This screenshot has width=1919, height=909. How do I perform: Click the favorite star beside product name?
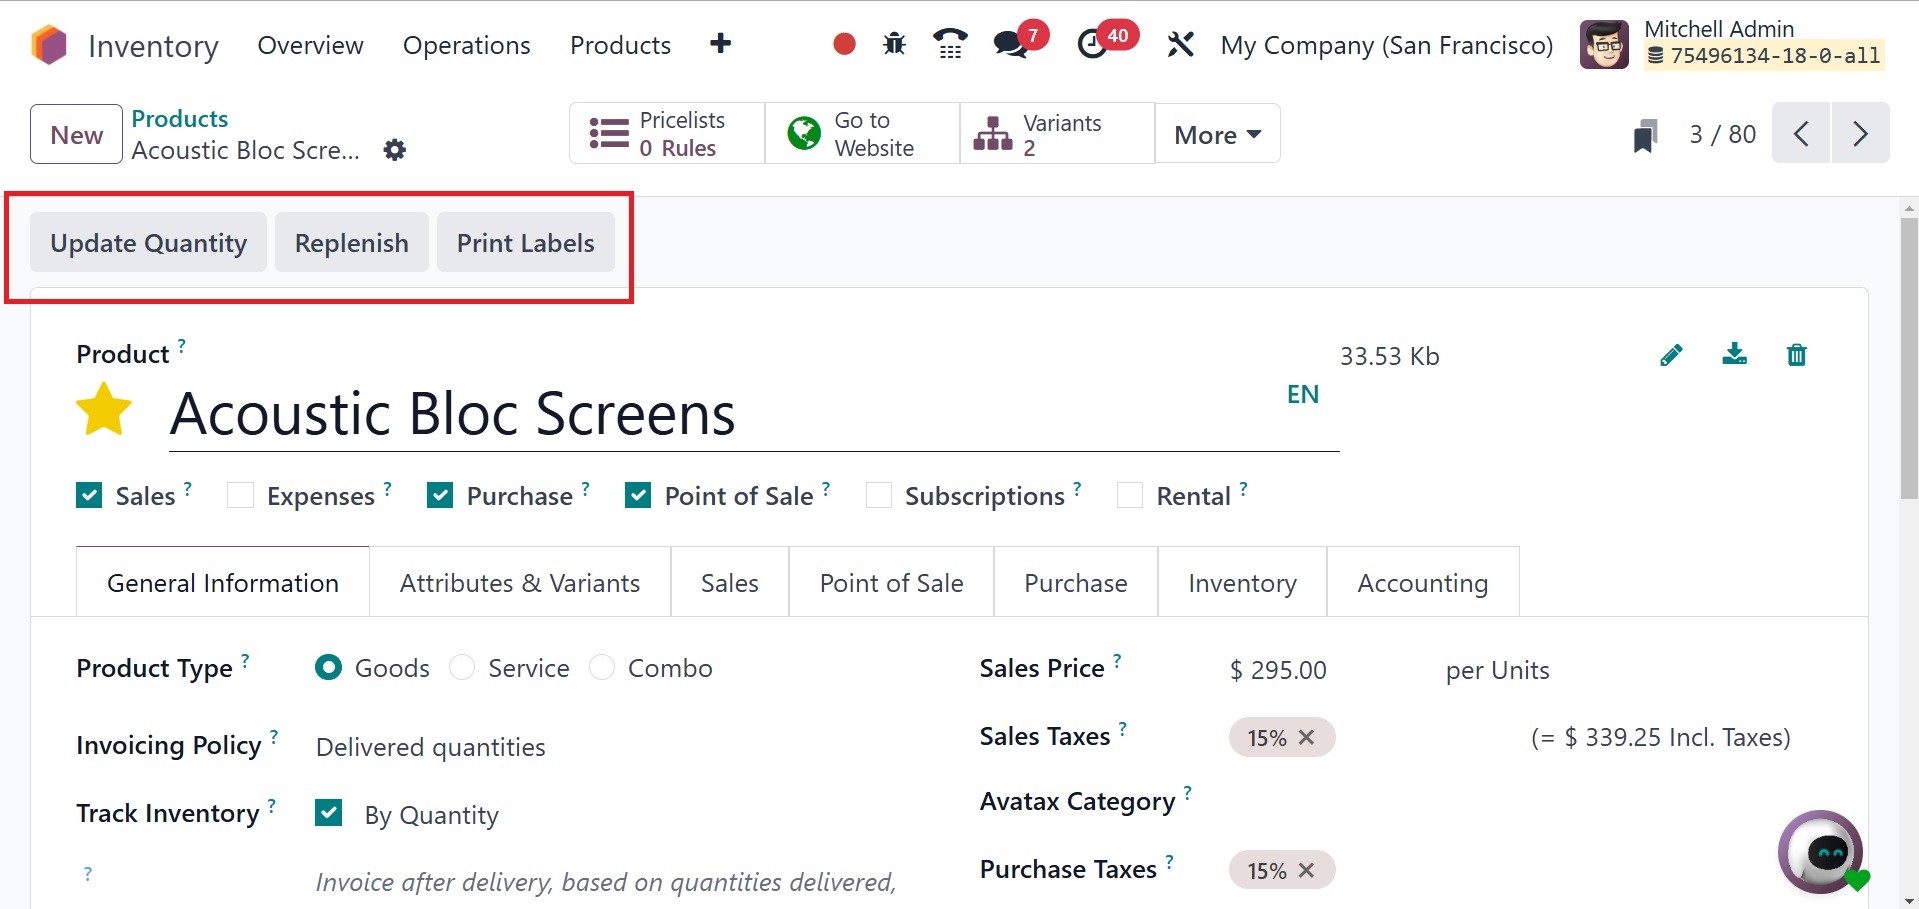(x=104, y=412)
